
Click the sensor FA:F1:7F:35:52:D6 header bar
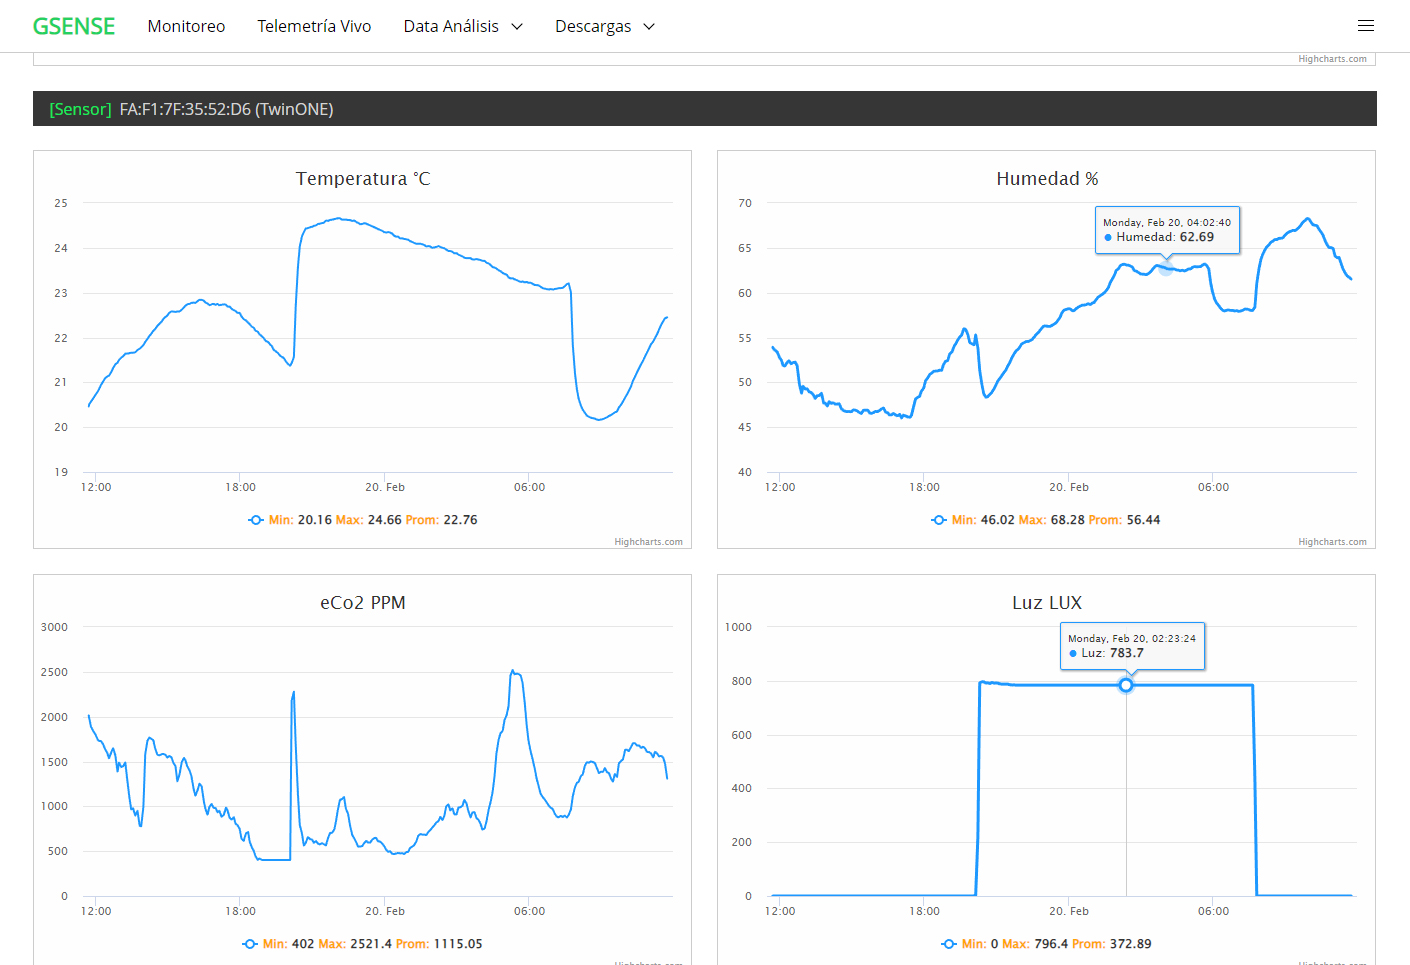point(704,109)
